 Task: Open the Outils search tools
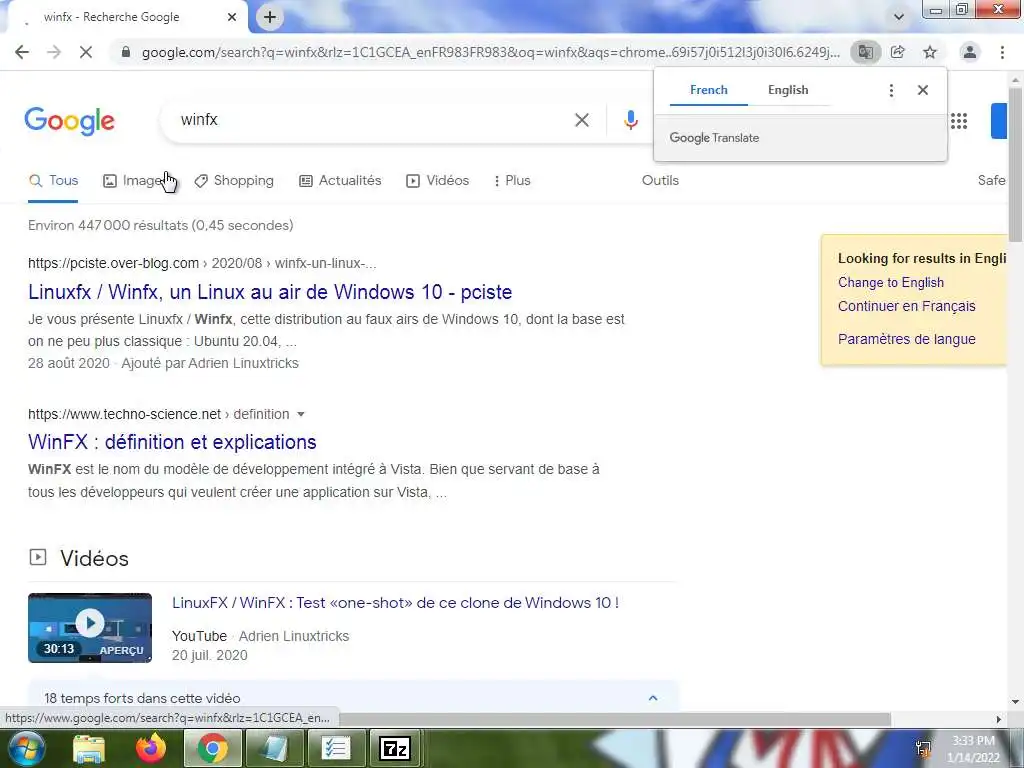[660, 181]
